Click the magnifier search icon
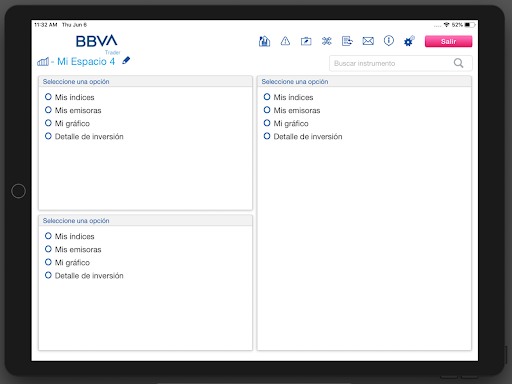The image size is (512, 384). (459, 63)
